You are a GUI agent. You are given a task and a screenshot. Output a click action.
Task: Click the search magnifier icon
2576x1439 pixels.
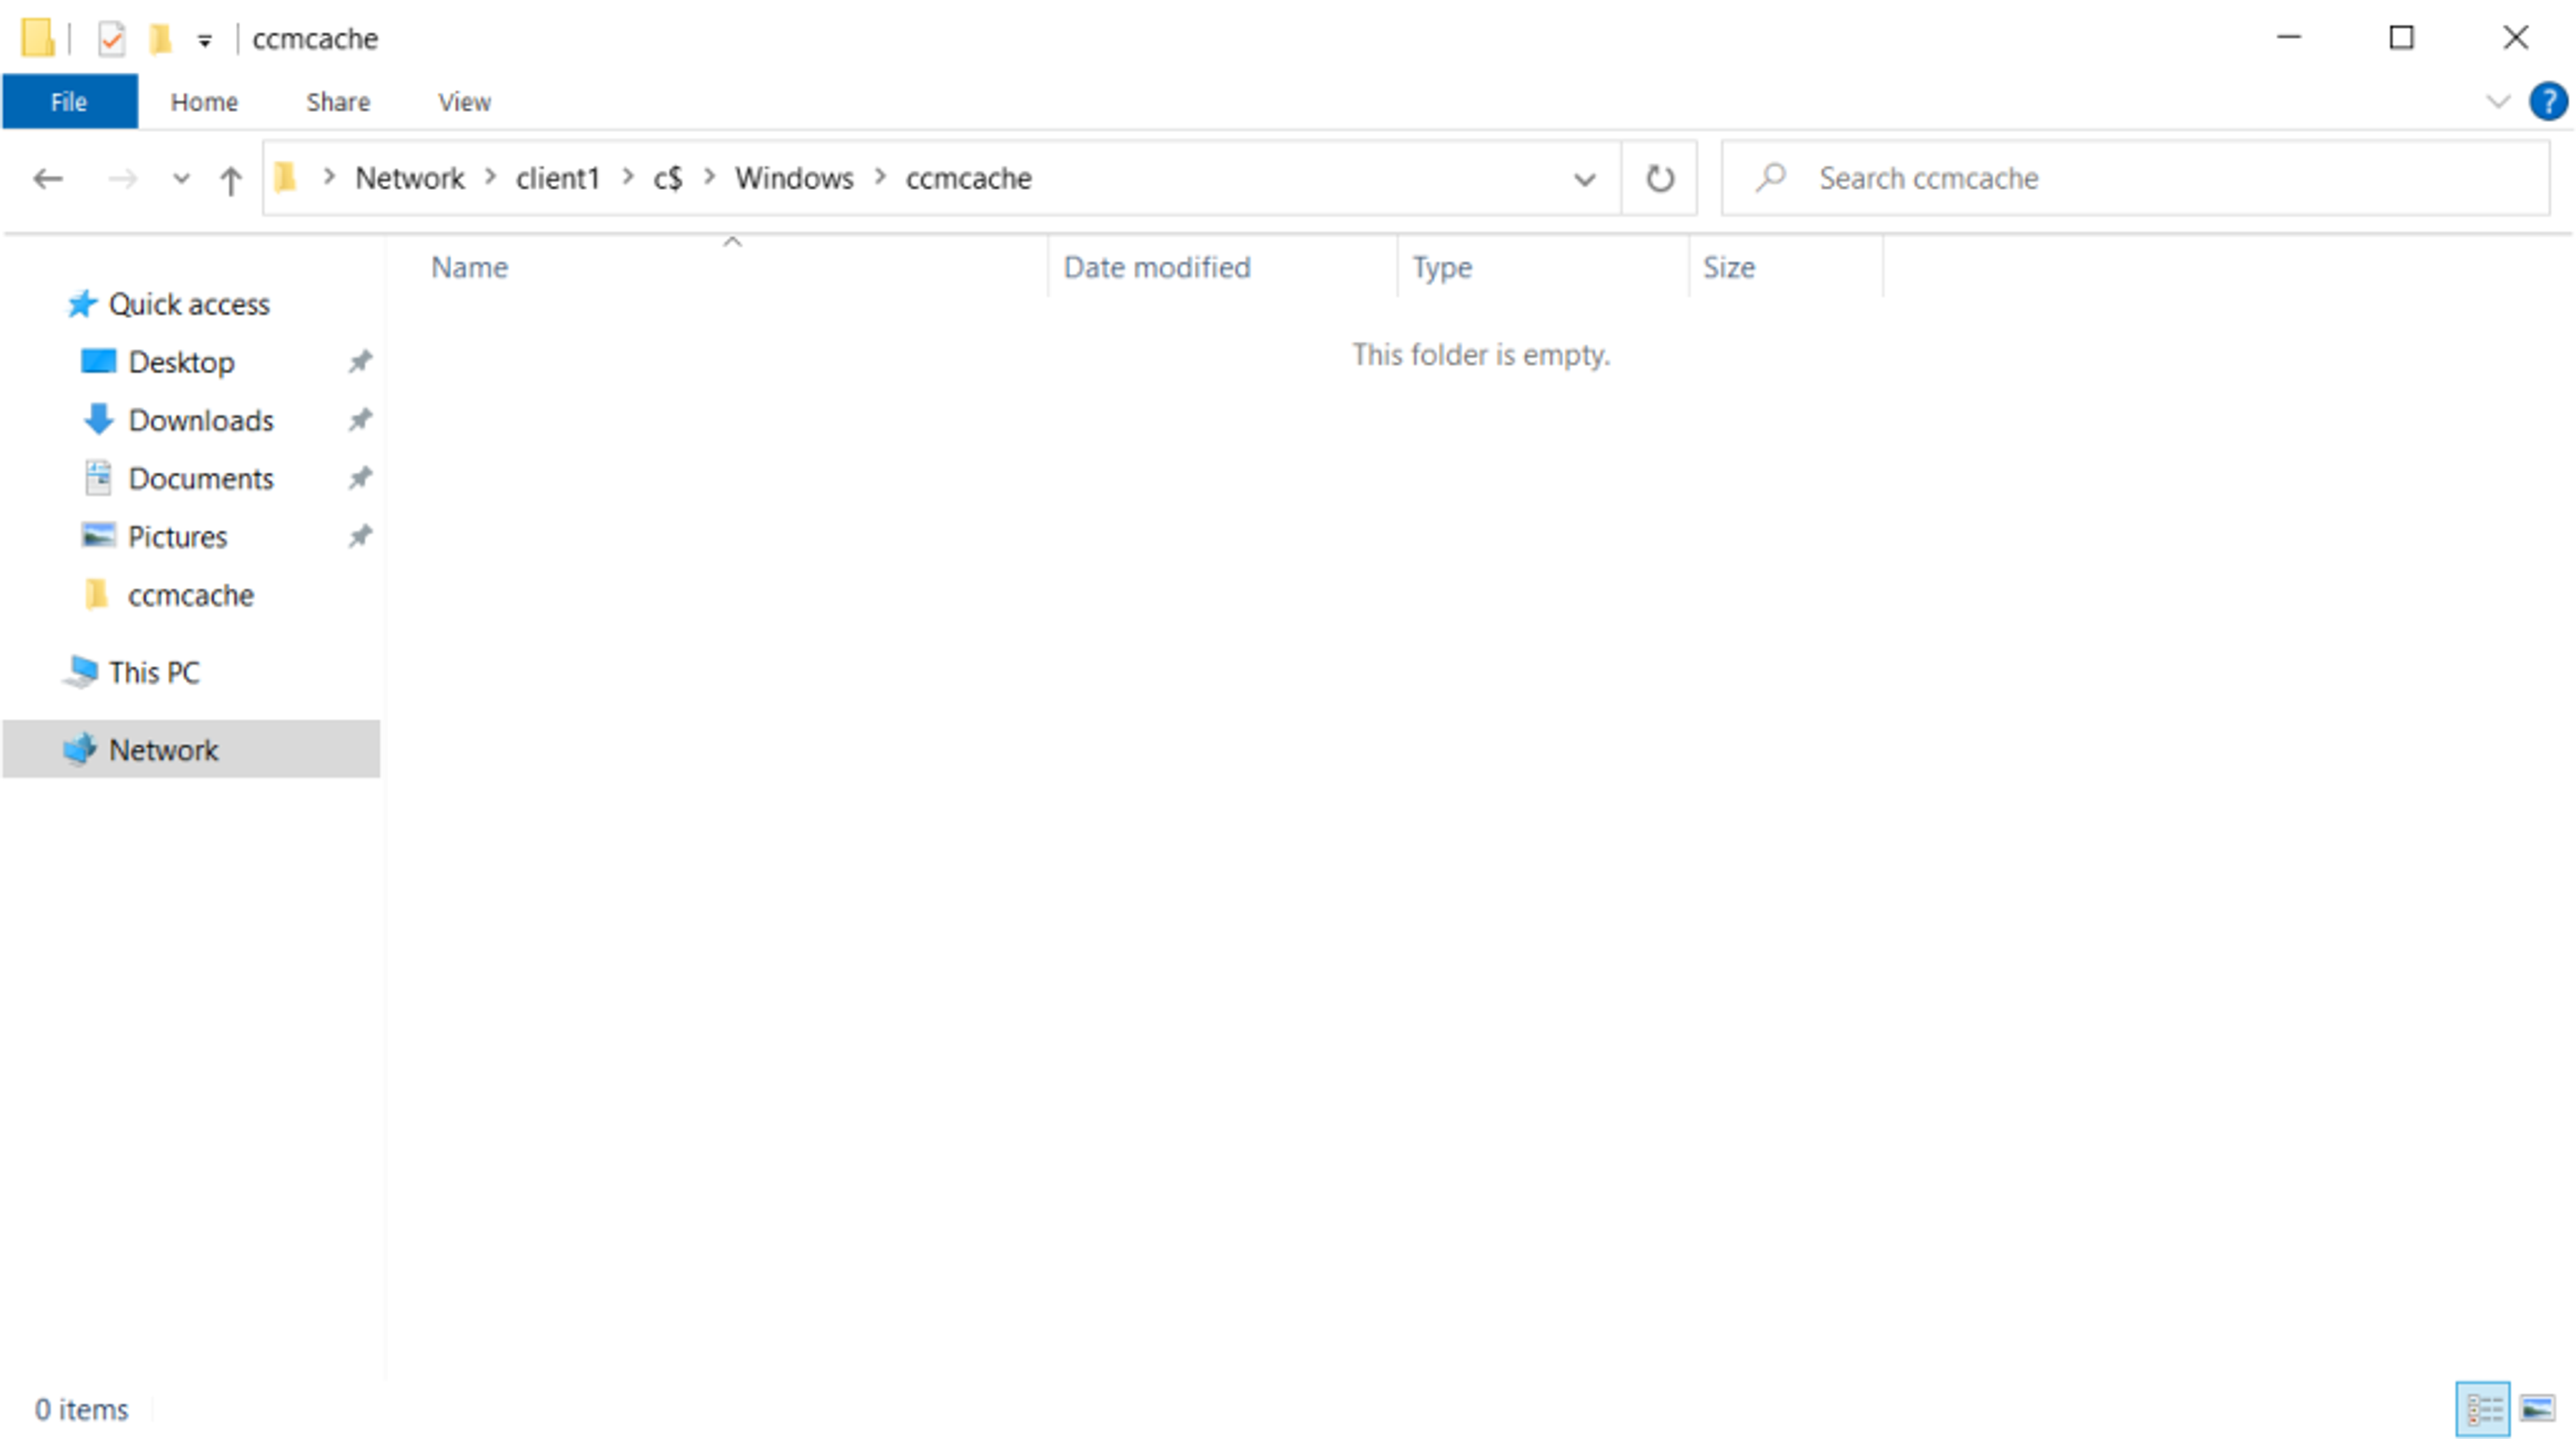1770,178
